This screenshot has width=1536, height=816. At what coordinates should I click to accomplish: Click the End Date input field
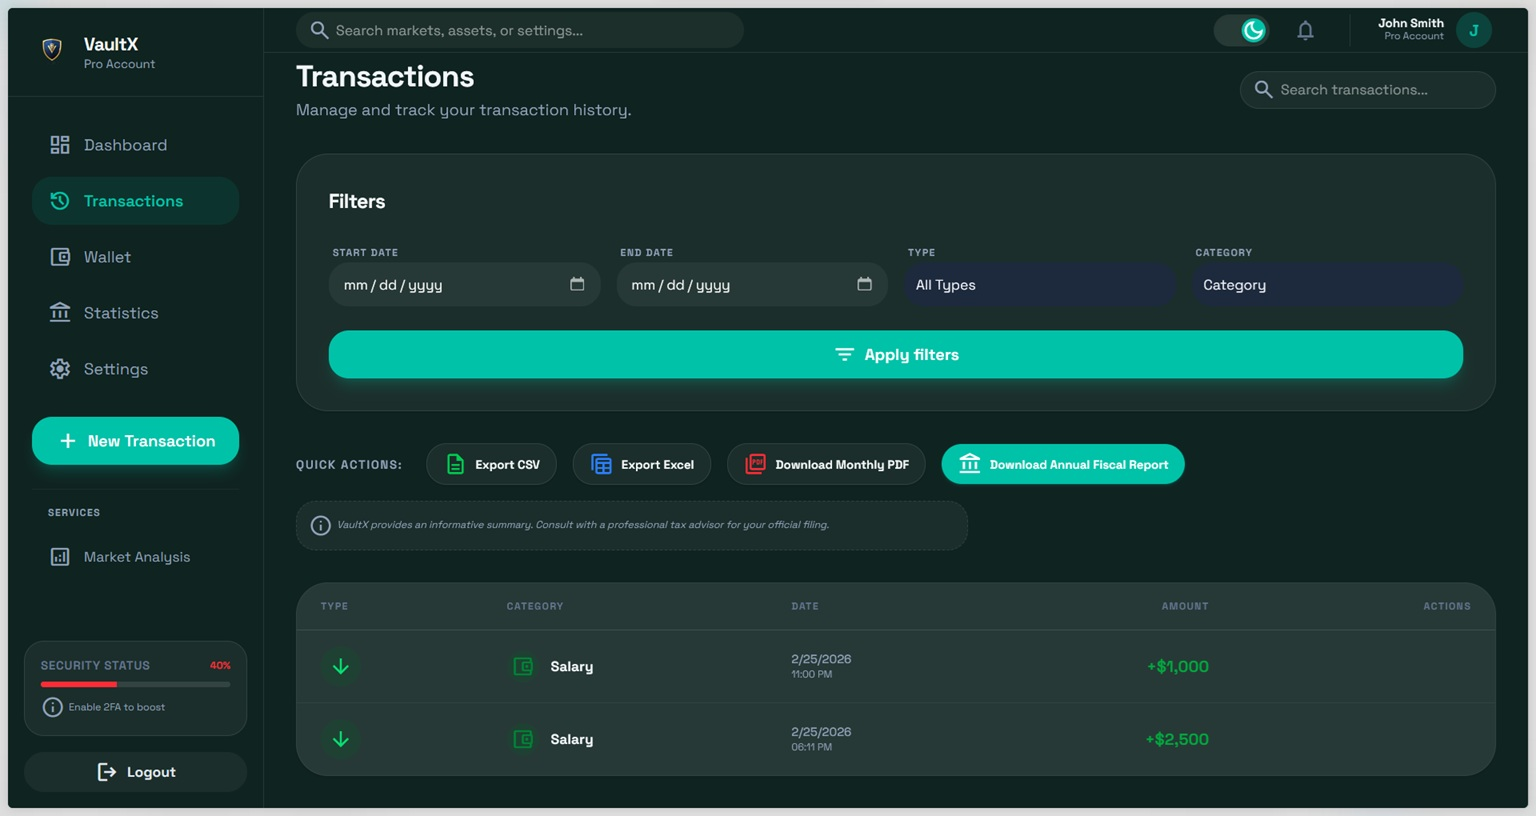pos(752,285)
